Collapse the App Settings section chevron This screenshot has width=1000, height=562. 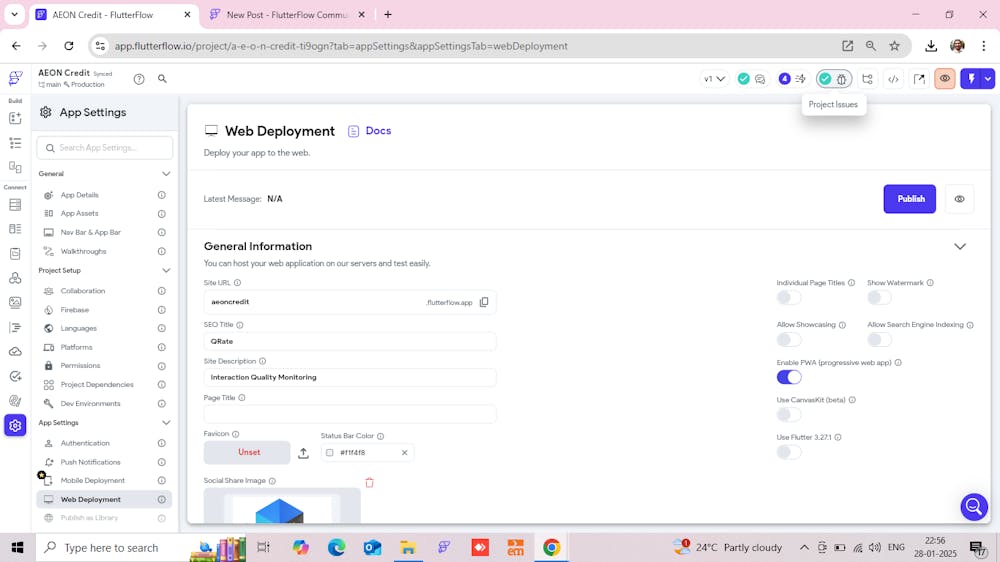pyautogui.click(x=166, y=423)
